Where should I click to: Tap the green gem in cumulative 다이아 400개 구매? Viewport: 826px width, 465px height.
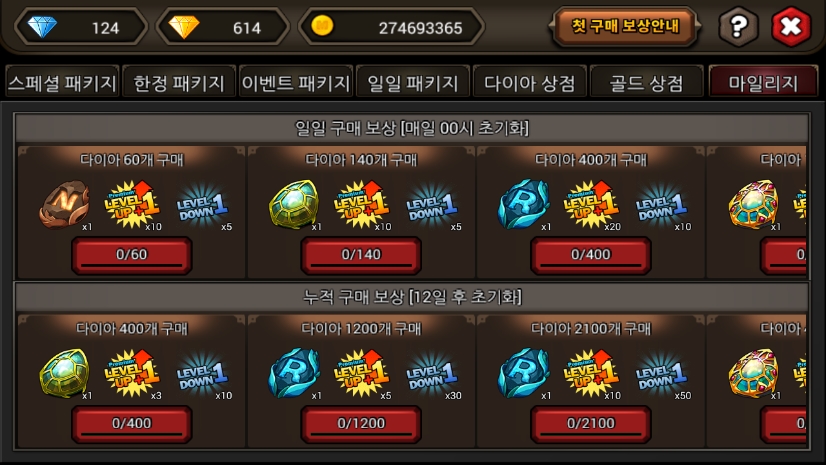coord(64,373)
